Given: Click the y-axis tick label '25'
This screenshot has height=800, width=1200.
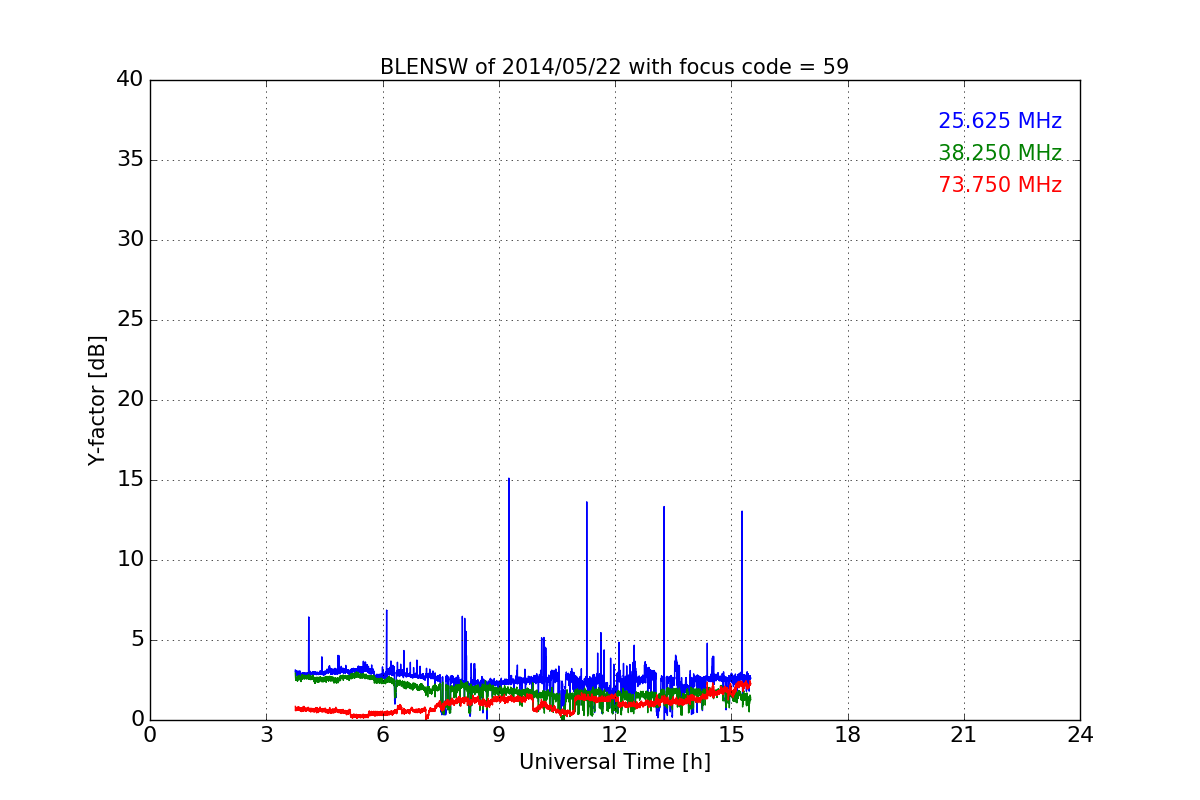Looking at the screenshot, I should 130,320.
